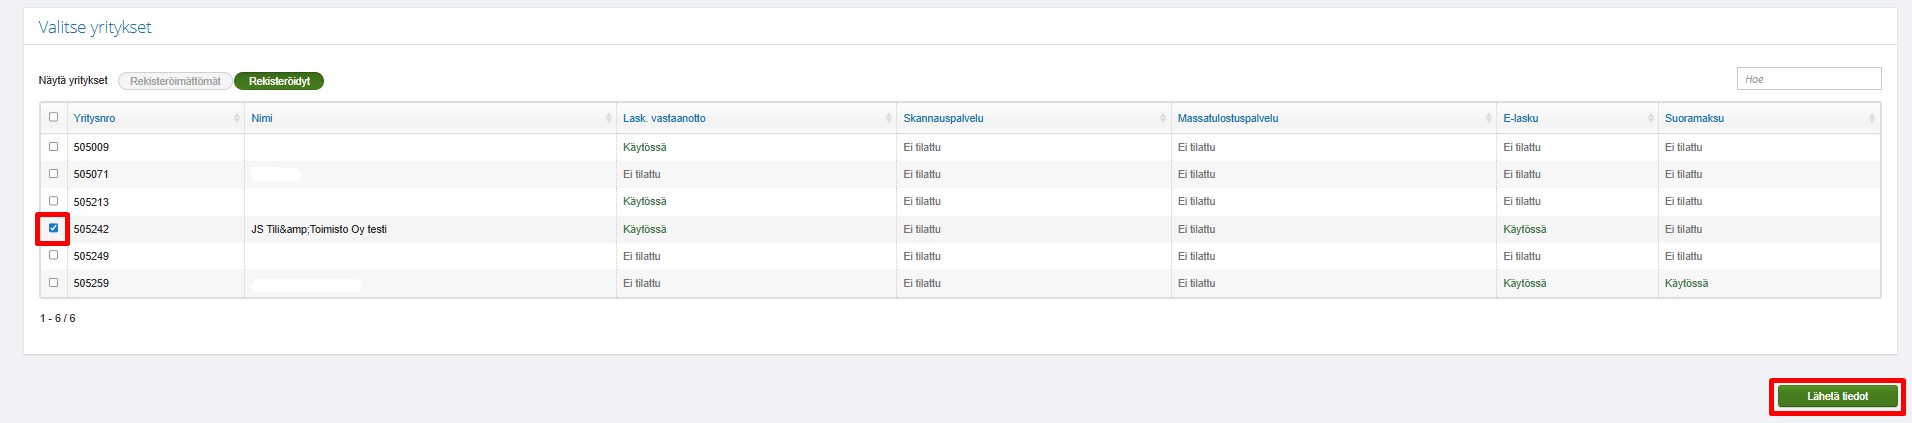This screenshot has height=423, width=1912.
Task: Click Käytössä in Suoramaksu column of 505259
Action: point(1686,283)
